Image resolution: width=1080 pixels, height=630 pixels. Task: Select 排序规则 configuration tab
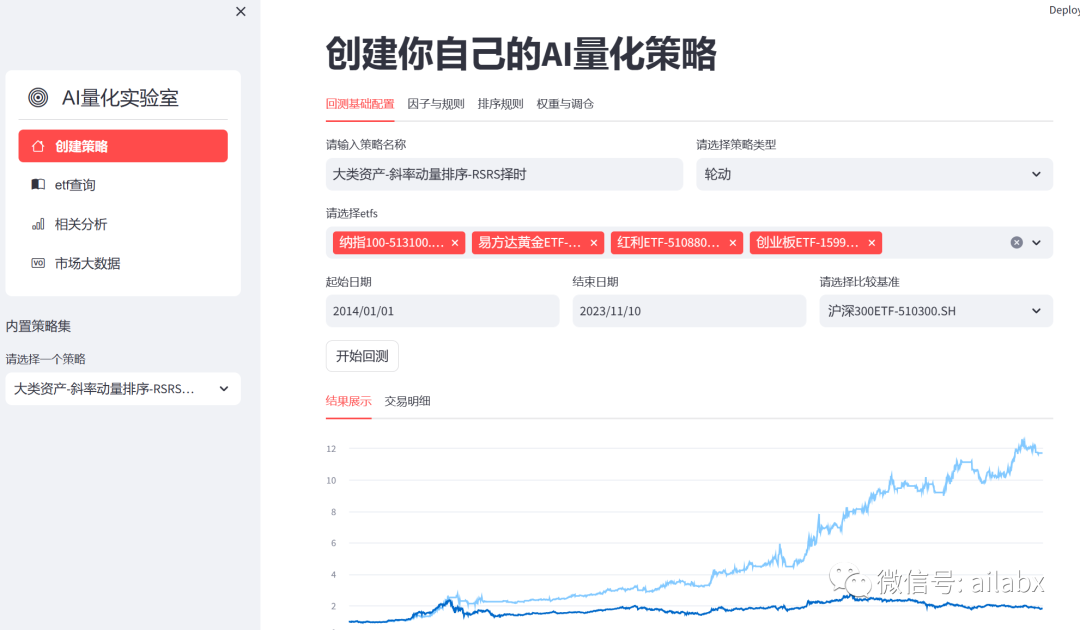[x=500, y=103]
